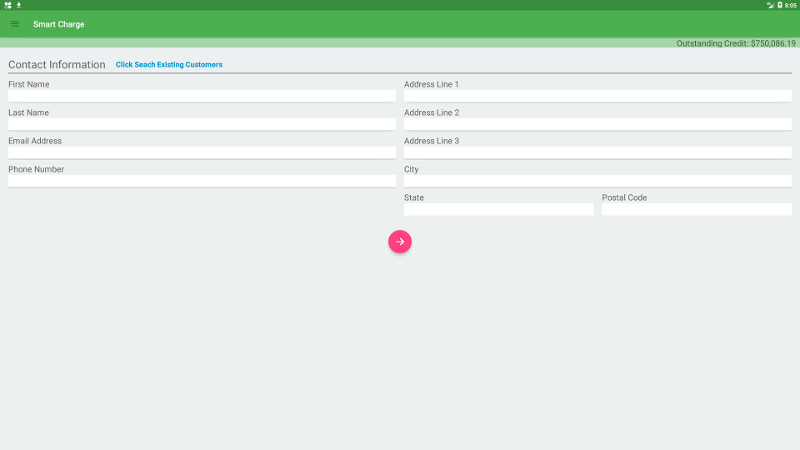Image resolution: width=800 pixels, height=450 pixels.
Task: Tap the app notification icon in status bar
Action: (8, 5)
